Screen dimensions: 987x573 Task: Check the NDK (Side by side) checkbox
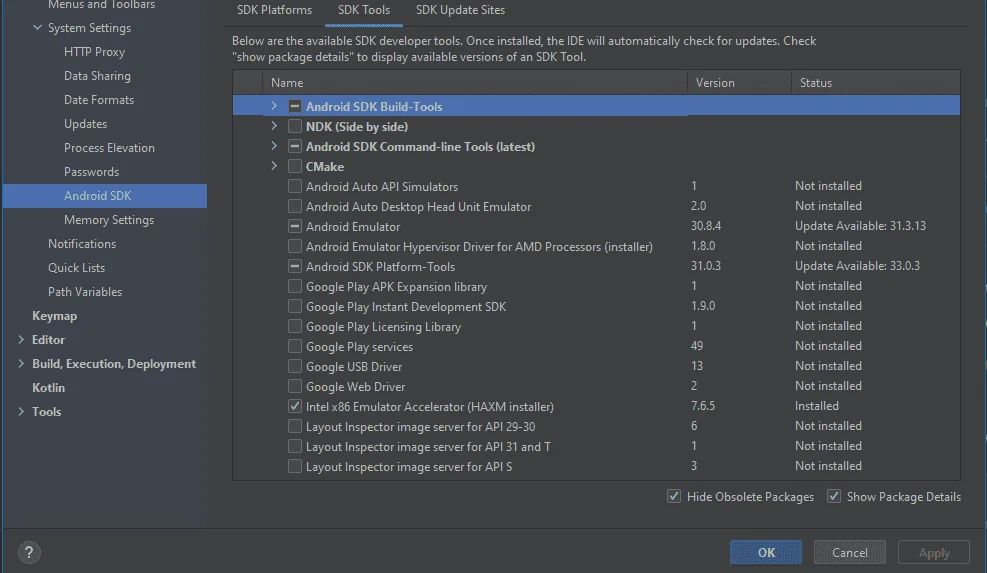click(295, 127)
